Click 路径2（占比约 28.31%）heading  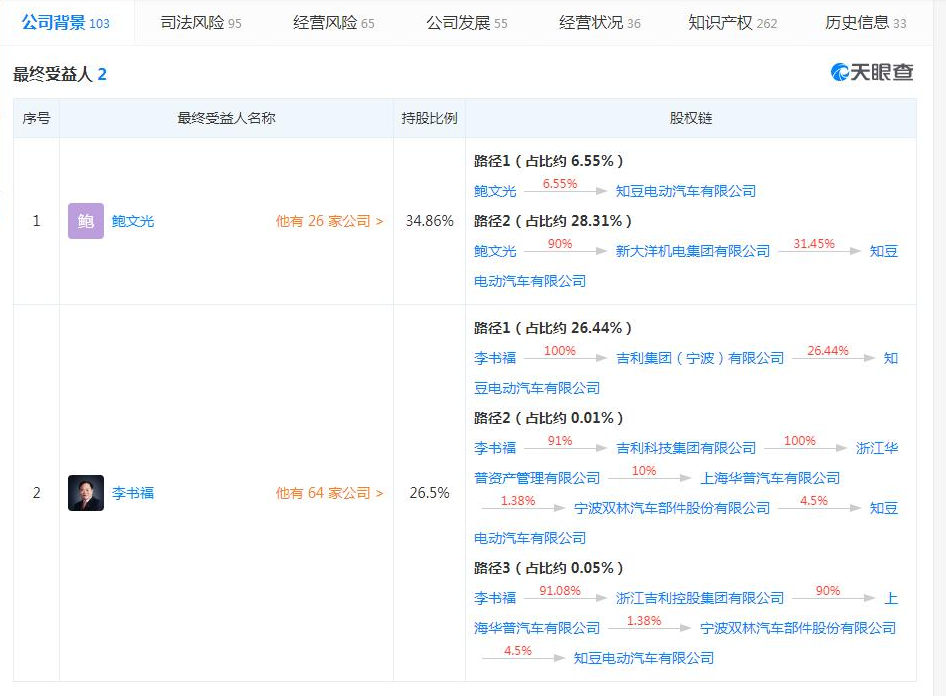point(553,221)
